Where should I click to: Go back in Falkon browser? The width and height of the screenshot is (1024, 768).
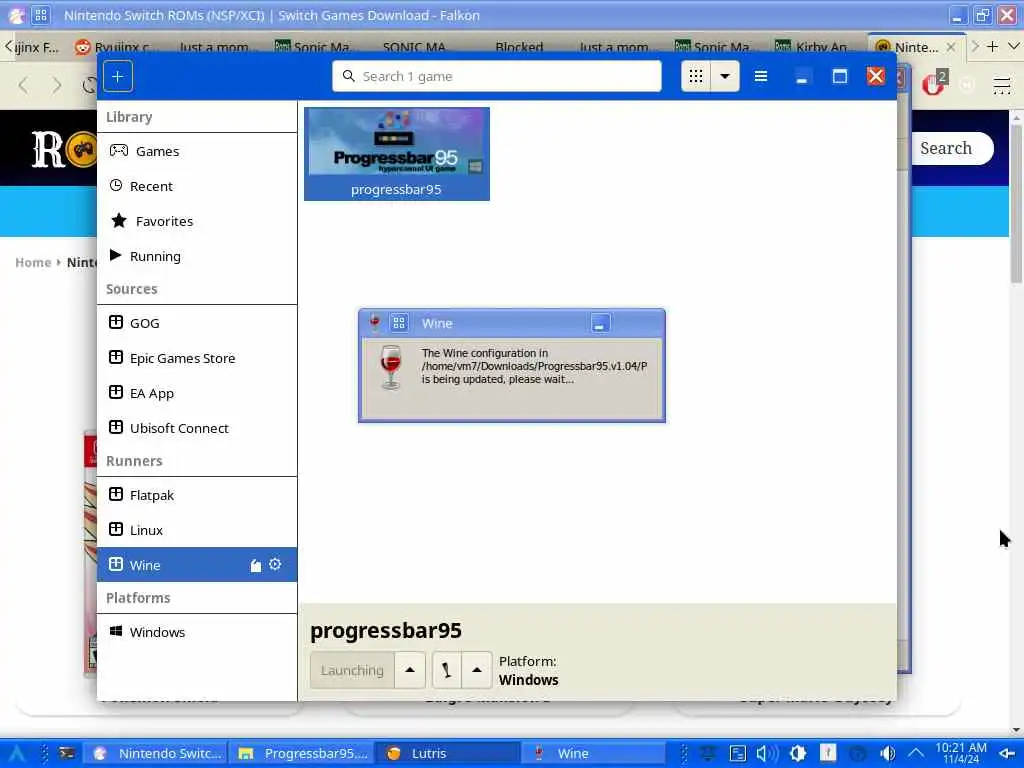[x=24, y=86]
